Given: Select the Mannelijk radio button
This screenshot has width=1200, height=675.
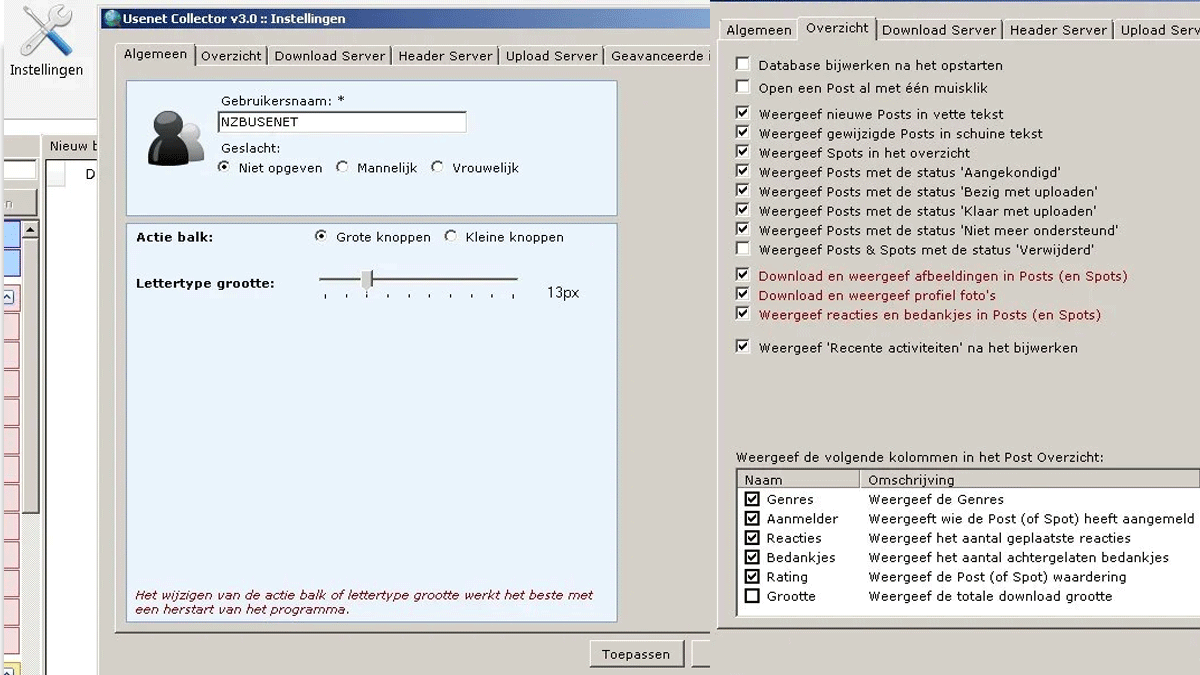Looking at the screenshot, I should [x=343, y=168].
